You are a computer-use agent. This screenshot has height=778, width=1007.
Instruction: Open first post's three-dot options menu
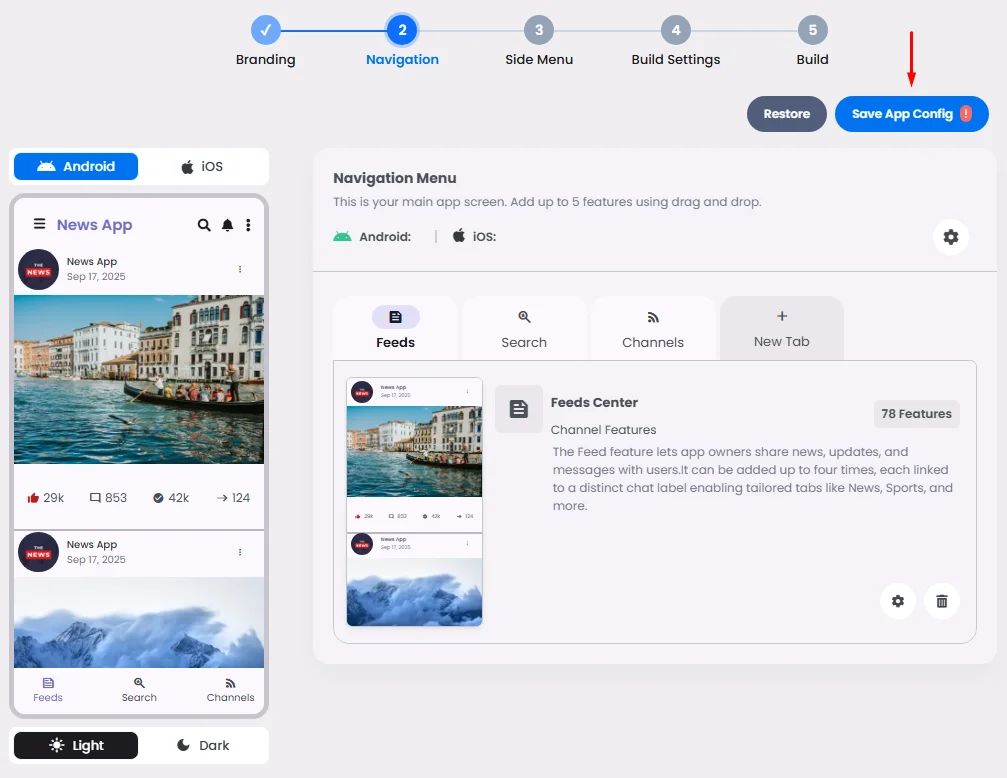click(240, 269)
